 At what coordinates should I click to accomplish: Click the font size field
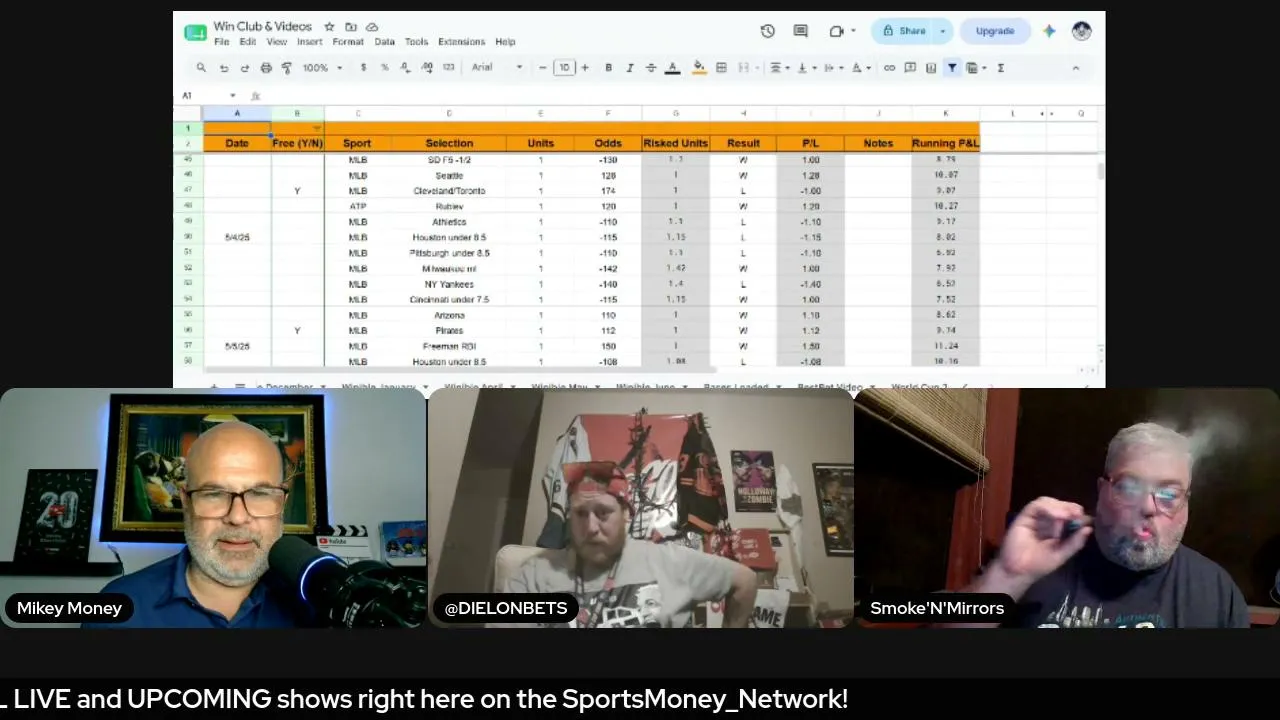(564, 68)
